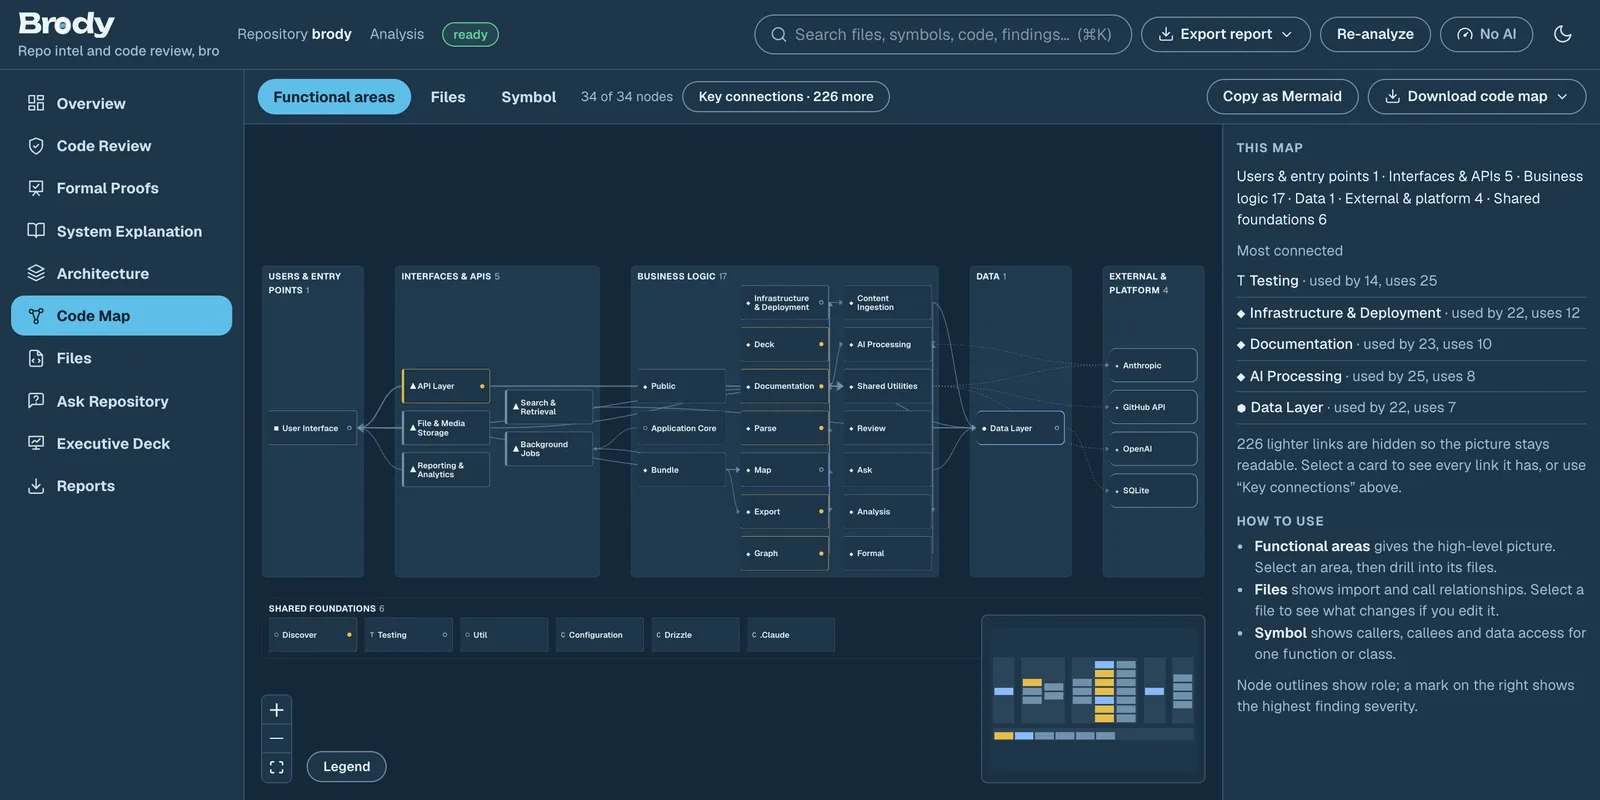Screen dimensions: 1600x800
Task: Select the Infrastructure & Deployment map node
Action: coord(785,303)
